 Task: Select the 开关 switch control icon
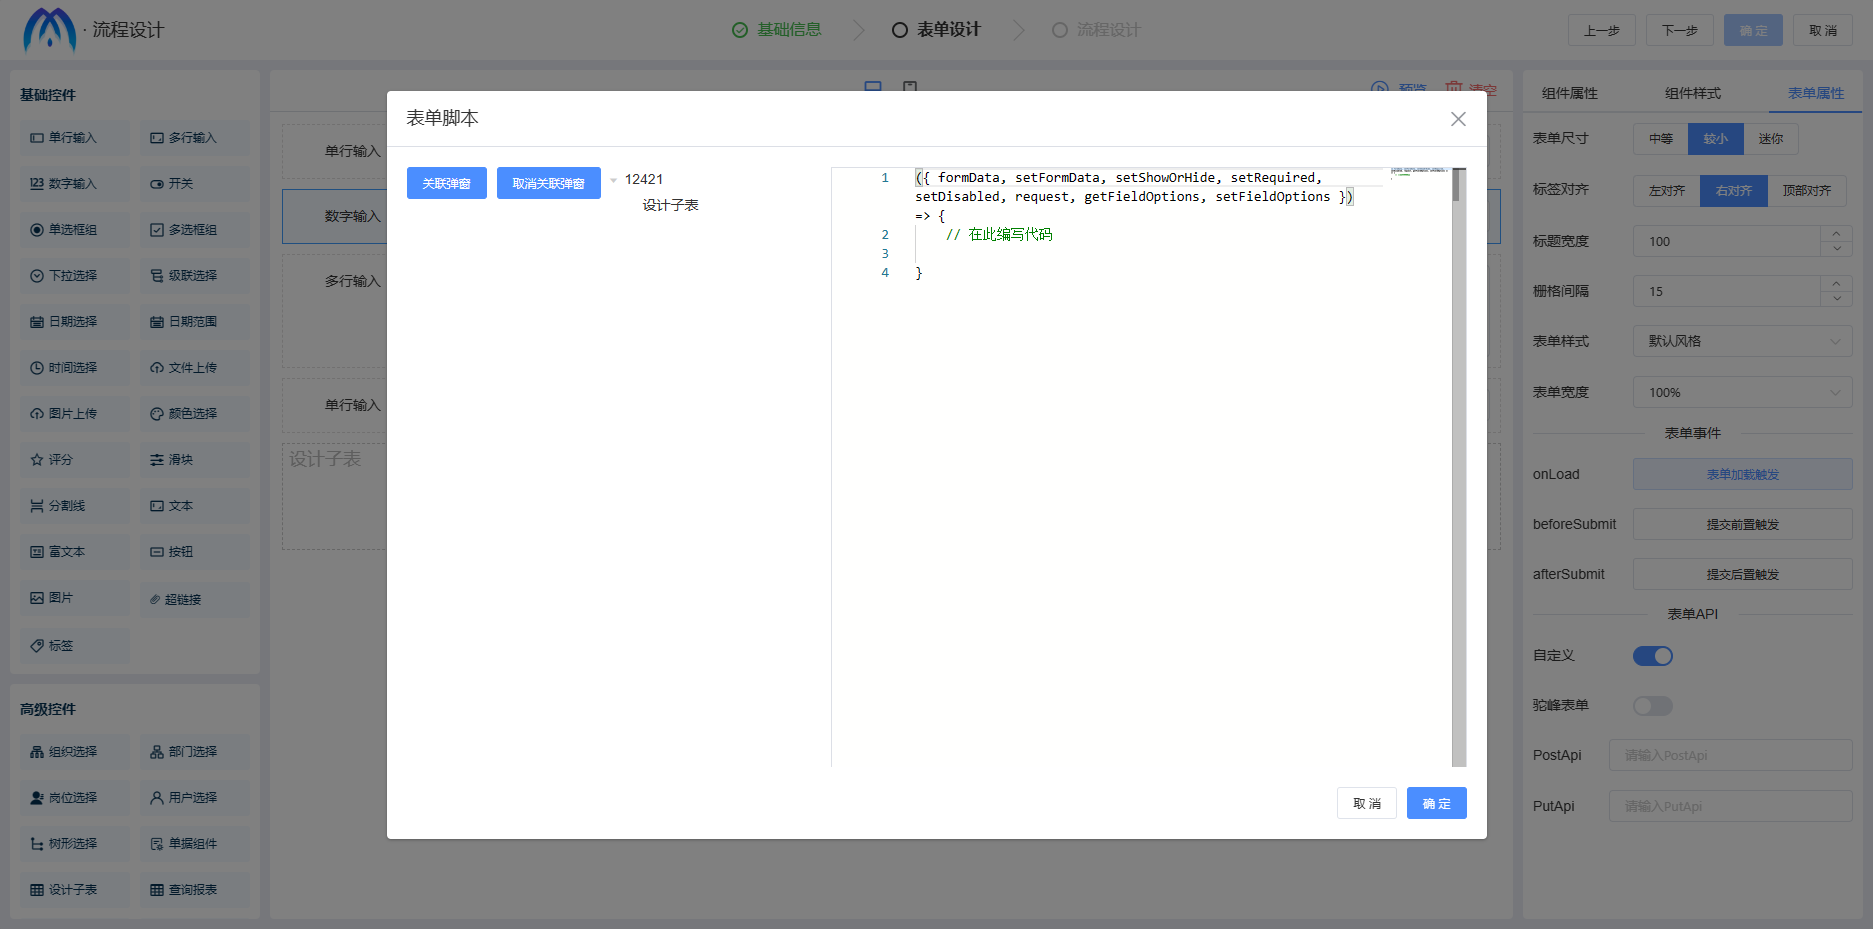(157, 184)
